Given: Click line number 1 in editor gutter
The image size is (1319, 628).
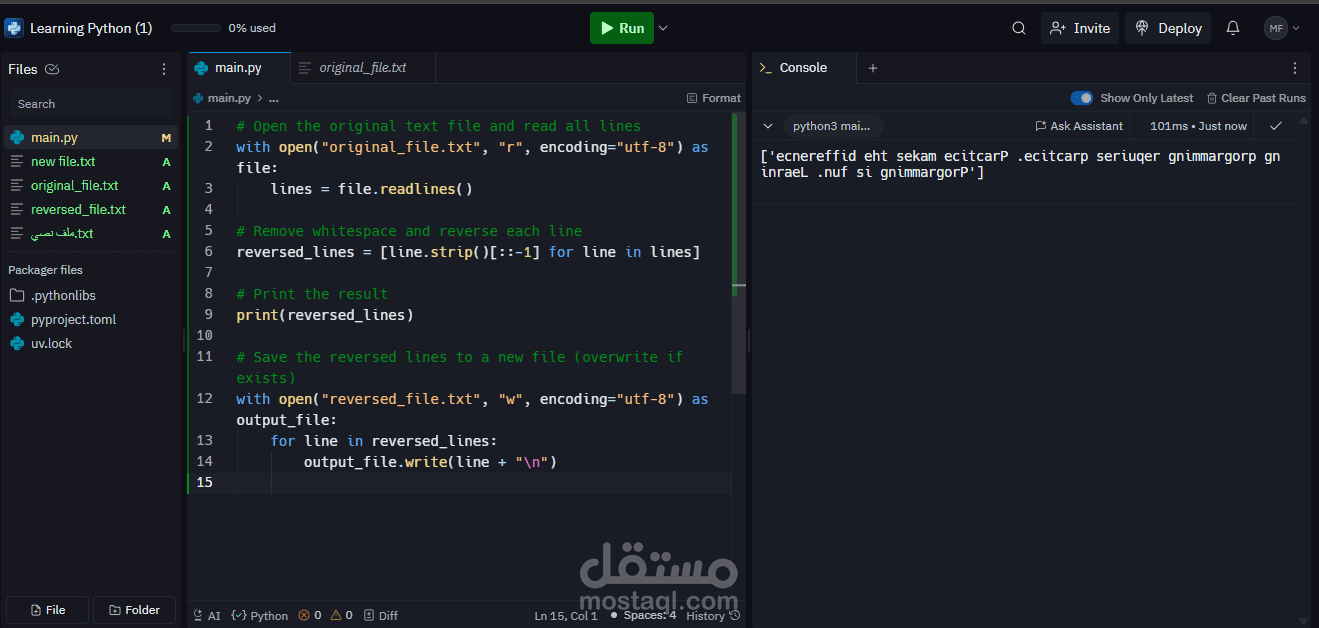Looking at the screenshot, I should pyautogui.click(x=208, y=126).
